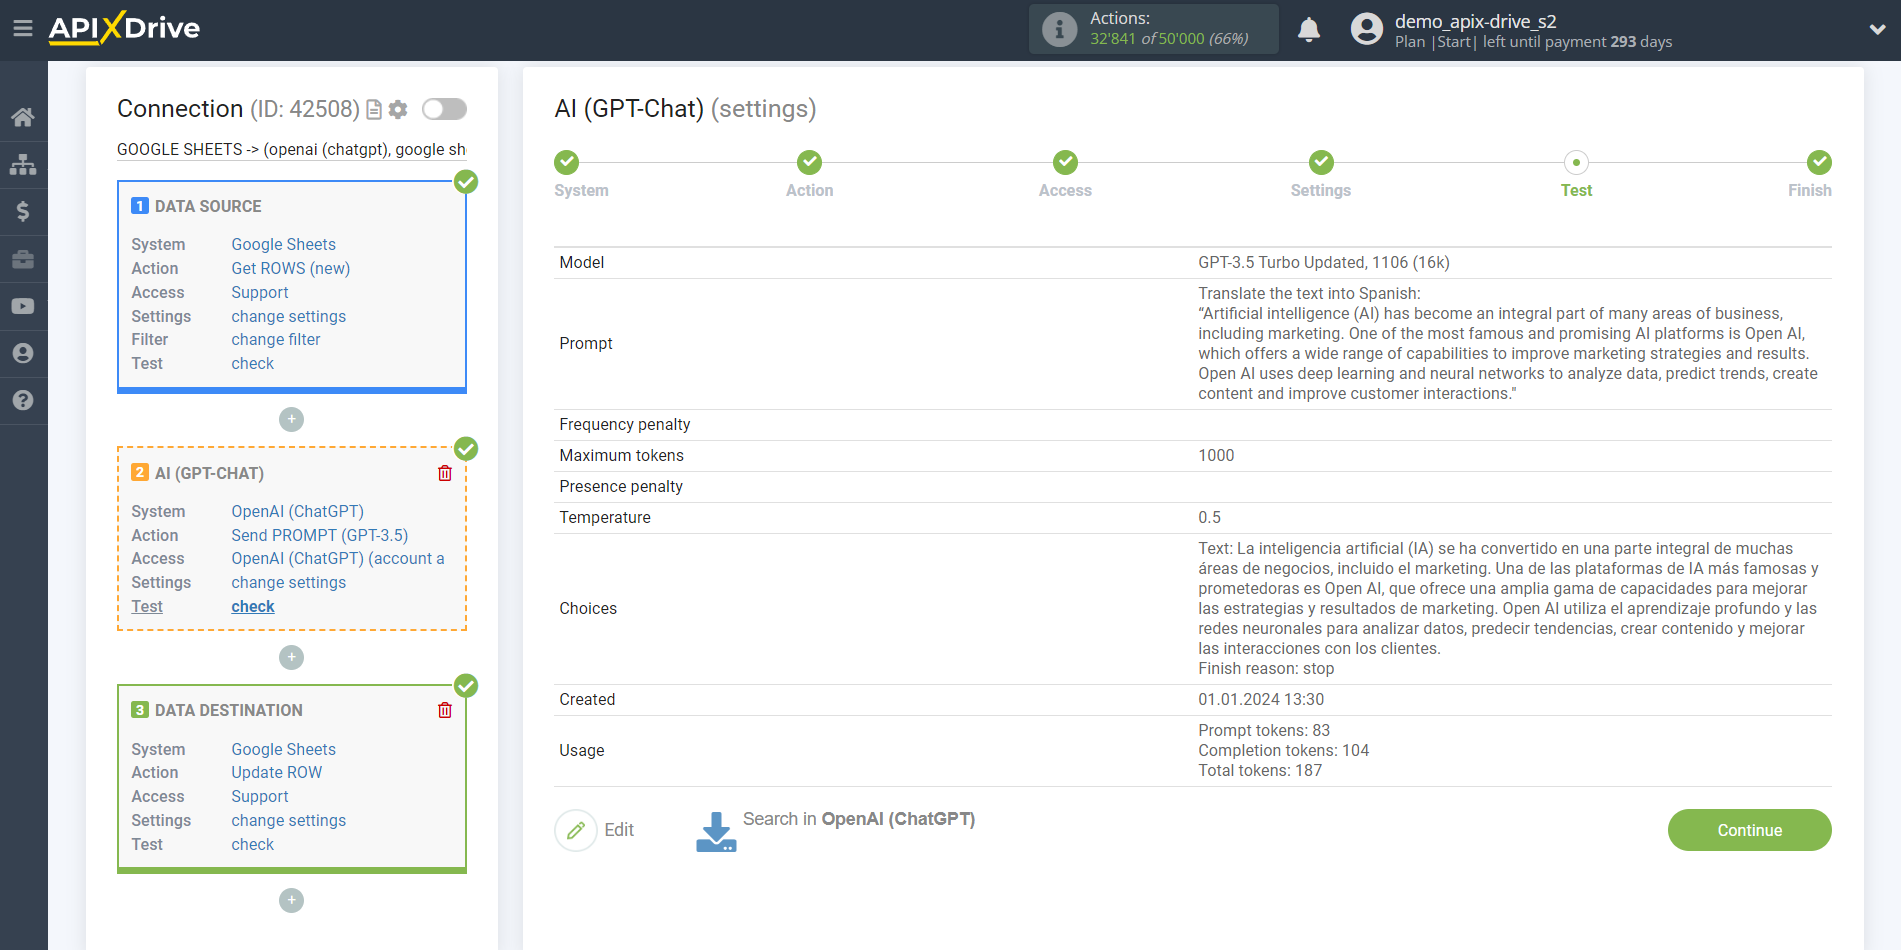Click check link in Data Source
This screenshot has width=1901, height=950.
252,364
